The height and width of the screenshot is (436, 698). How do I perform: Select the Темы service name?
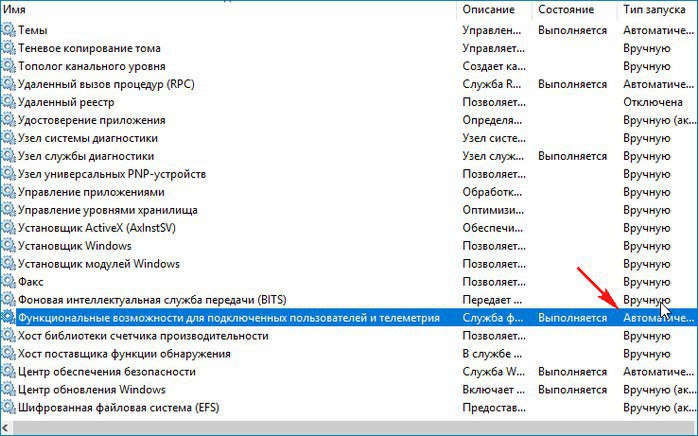tap(32, 30)
